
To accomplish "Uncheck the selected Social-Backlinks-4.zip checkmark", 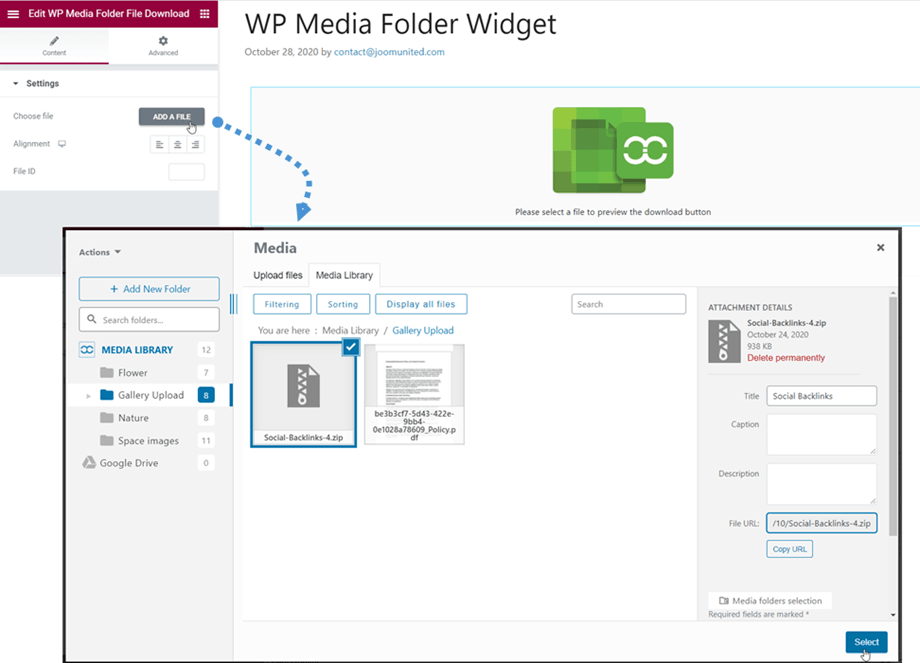I will click(x=350, y=346).
